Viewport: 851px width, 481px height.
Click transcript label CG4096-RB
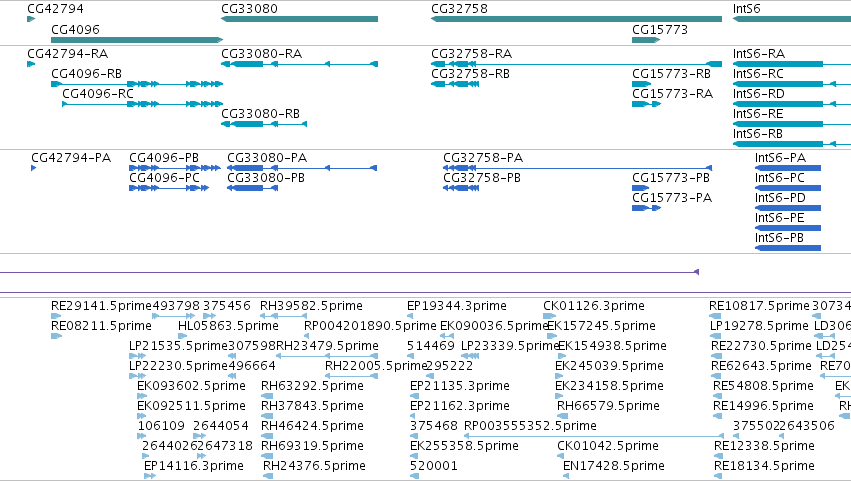click(x=86, y=74)
